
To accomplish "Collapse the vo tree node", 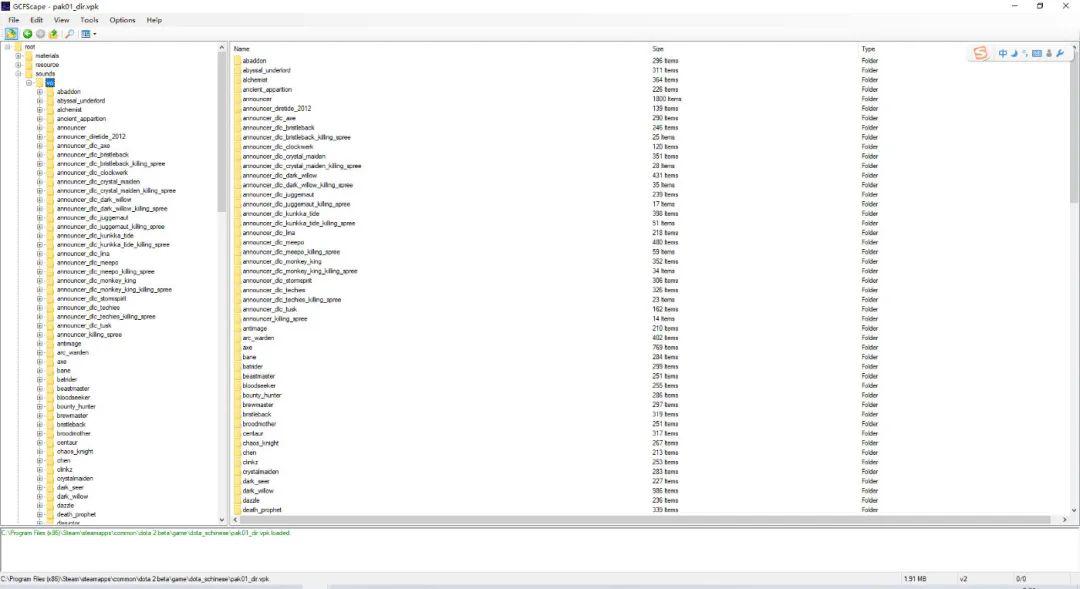I will (29, 83).
